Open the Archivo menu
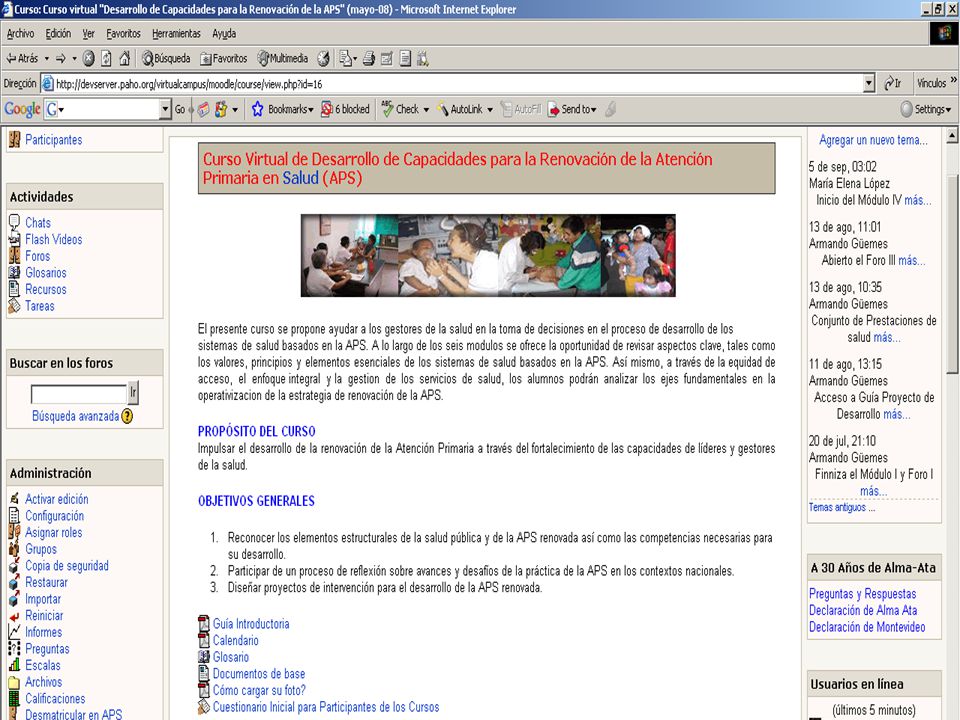The width and height of the screenshot is (960, 720). [x=20, y=34]
